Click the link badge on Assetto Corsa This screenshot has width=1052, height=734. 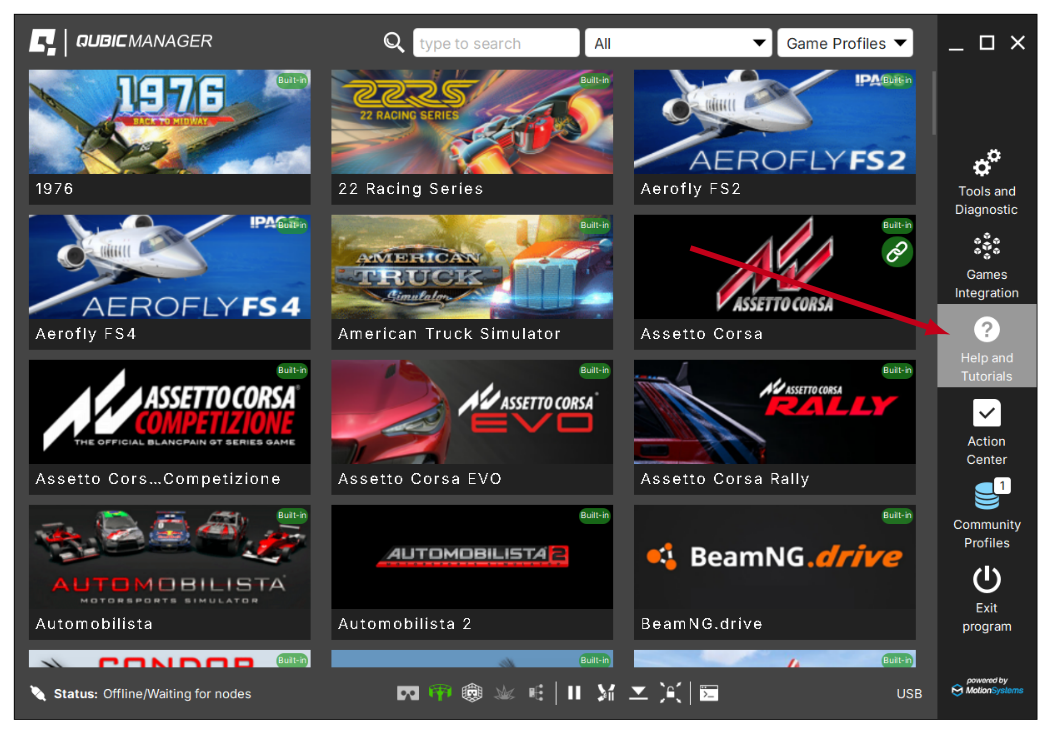click(x=897, y=253)
